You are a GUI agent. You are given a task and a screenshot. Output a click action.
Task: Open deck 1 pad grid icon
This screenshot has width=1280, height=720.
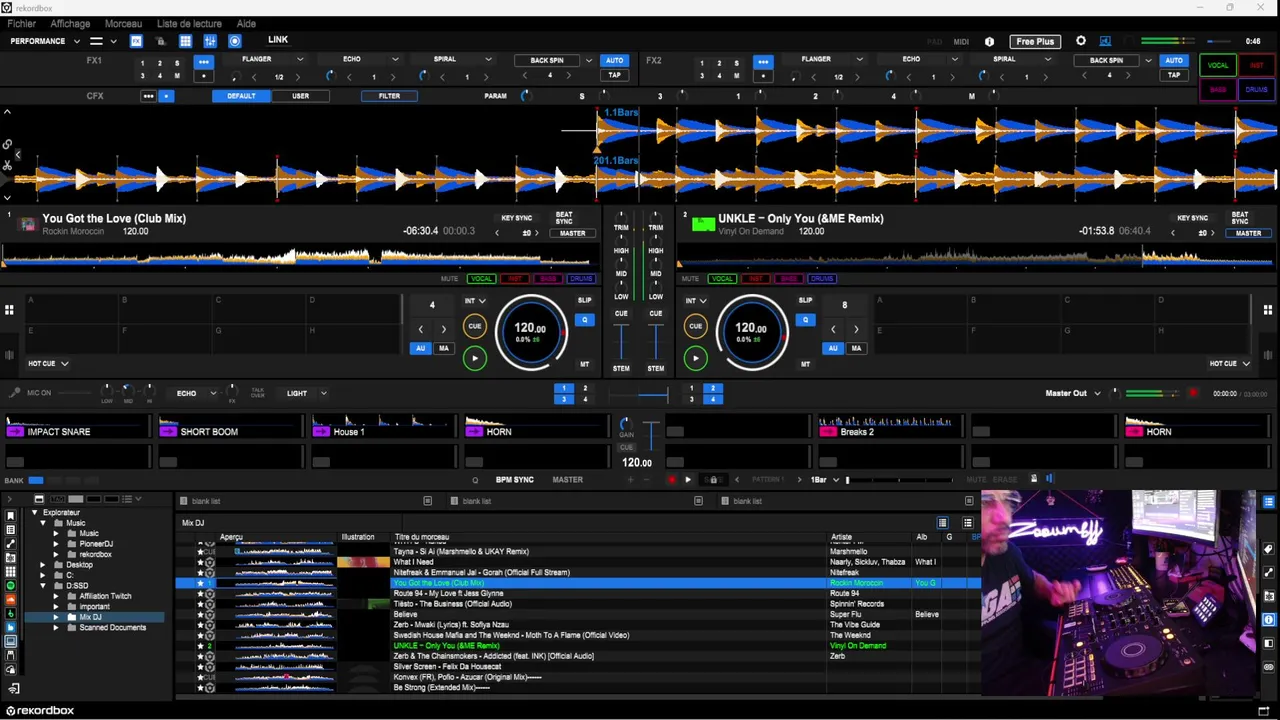click(x=9, y=310)
